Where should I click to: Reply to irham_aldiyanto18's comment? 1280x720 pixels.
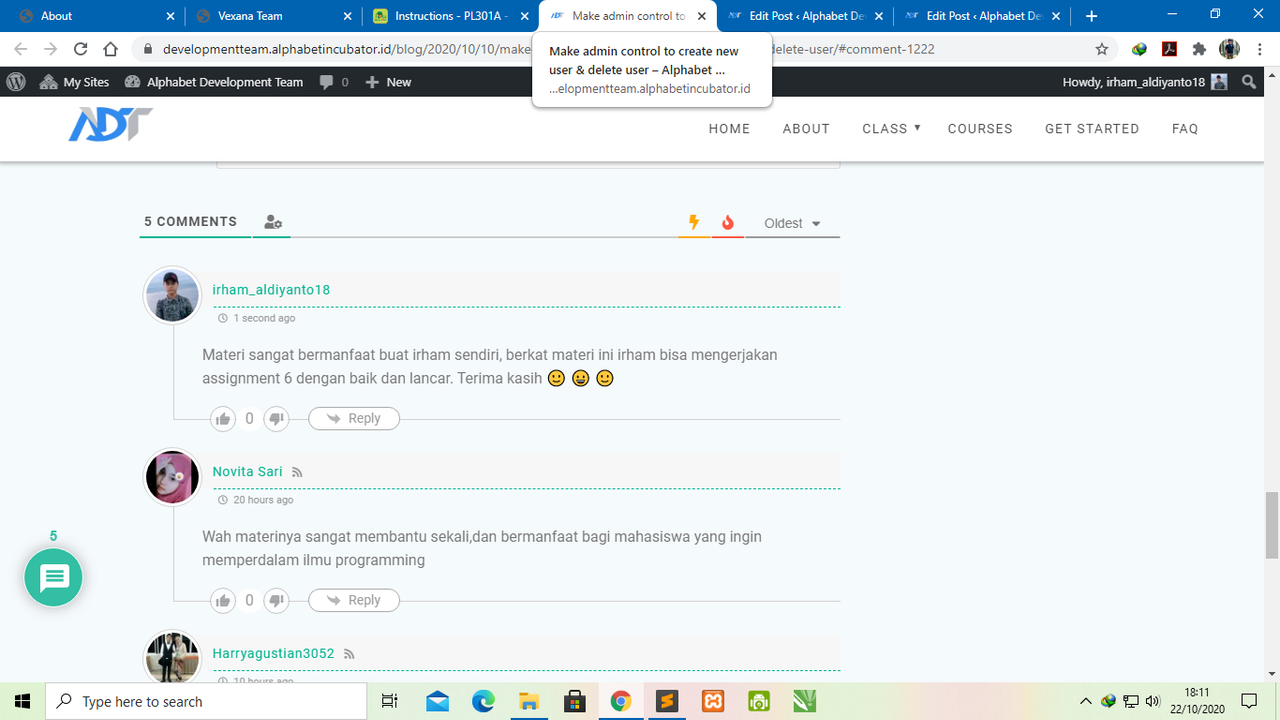click(354, 419)
